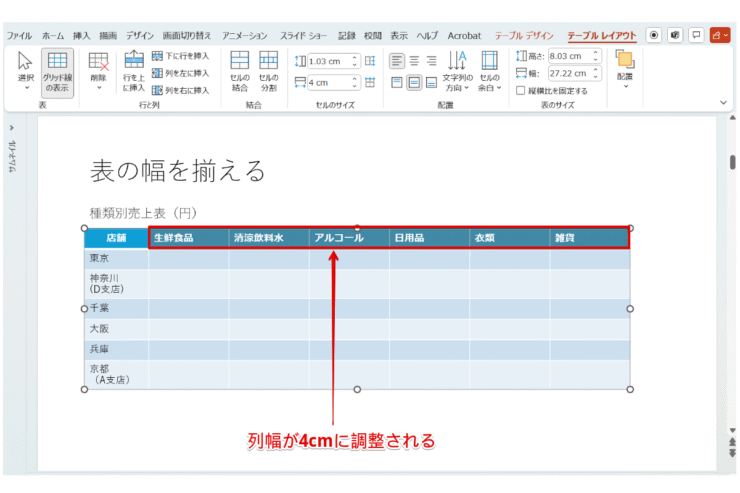Click the record button icon in title area

click(x=654, y=35)
